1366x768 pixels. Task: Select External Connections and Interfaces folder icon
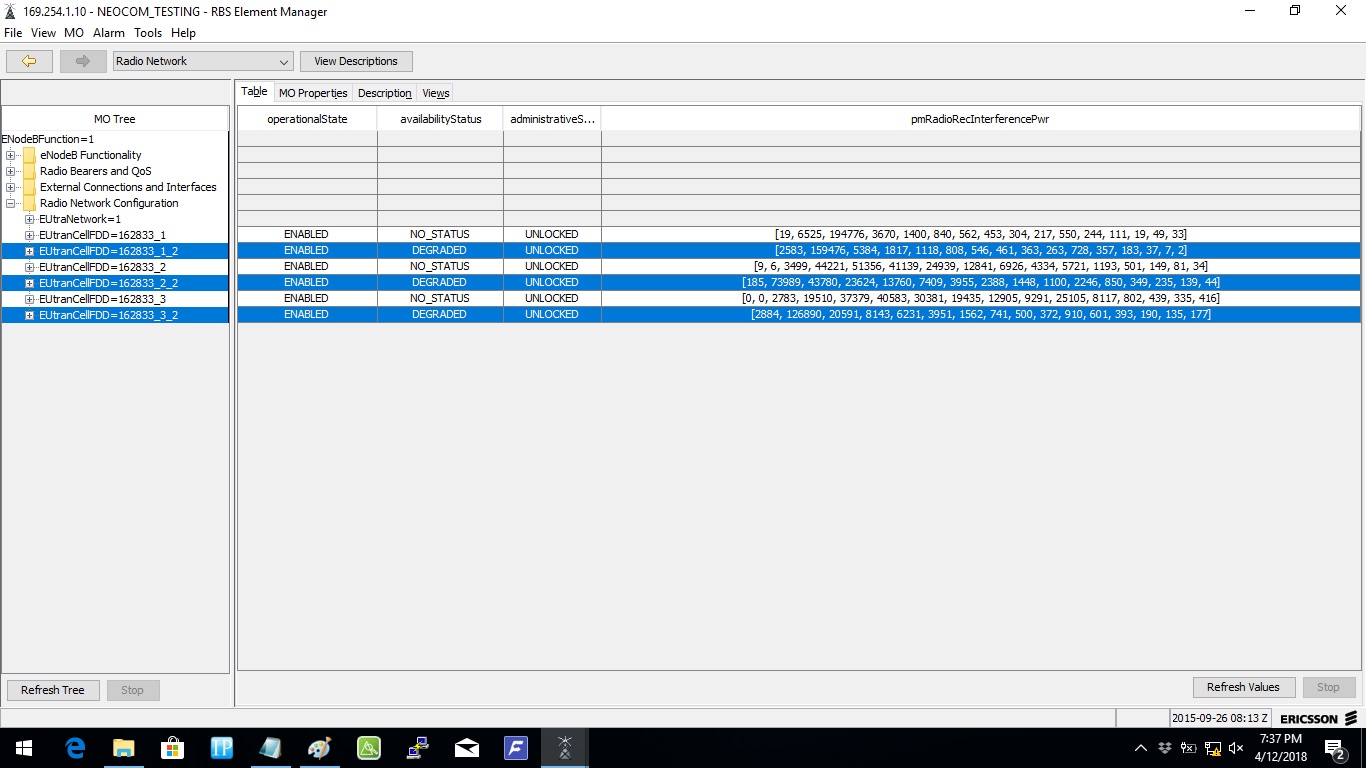(x=29, y=187)
